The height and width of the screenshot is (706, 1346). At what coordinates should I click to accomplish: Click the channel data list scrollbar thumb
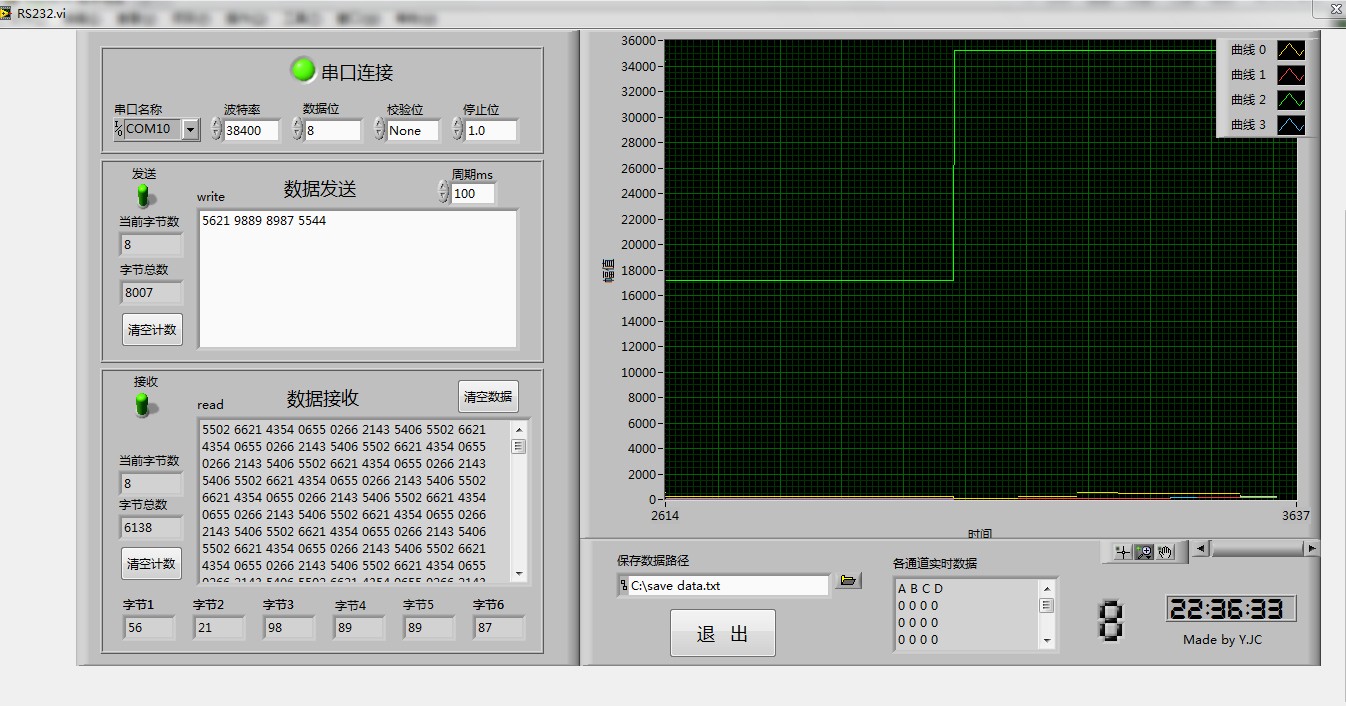coord(1047,605)
